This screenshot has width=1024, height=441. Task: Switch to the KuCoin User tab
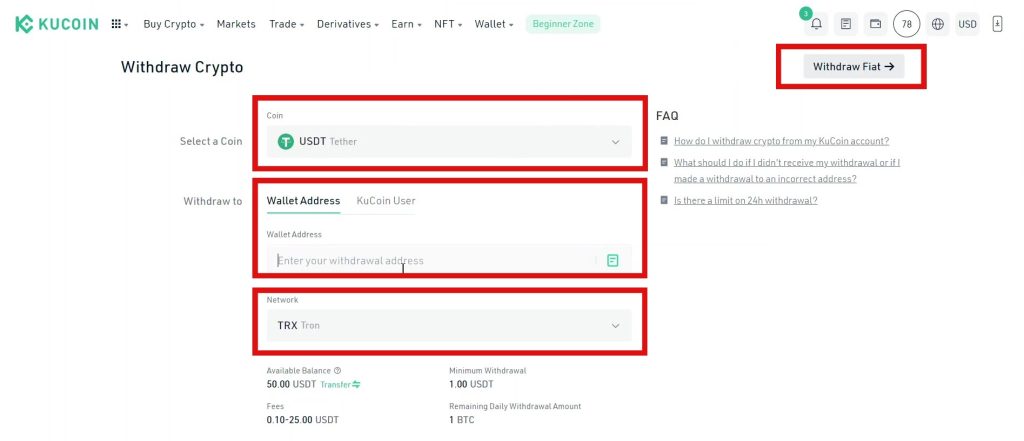[x=386, y=201]
